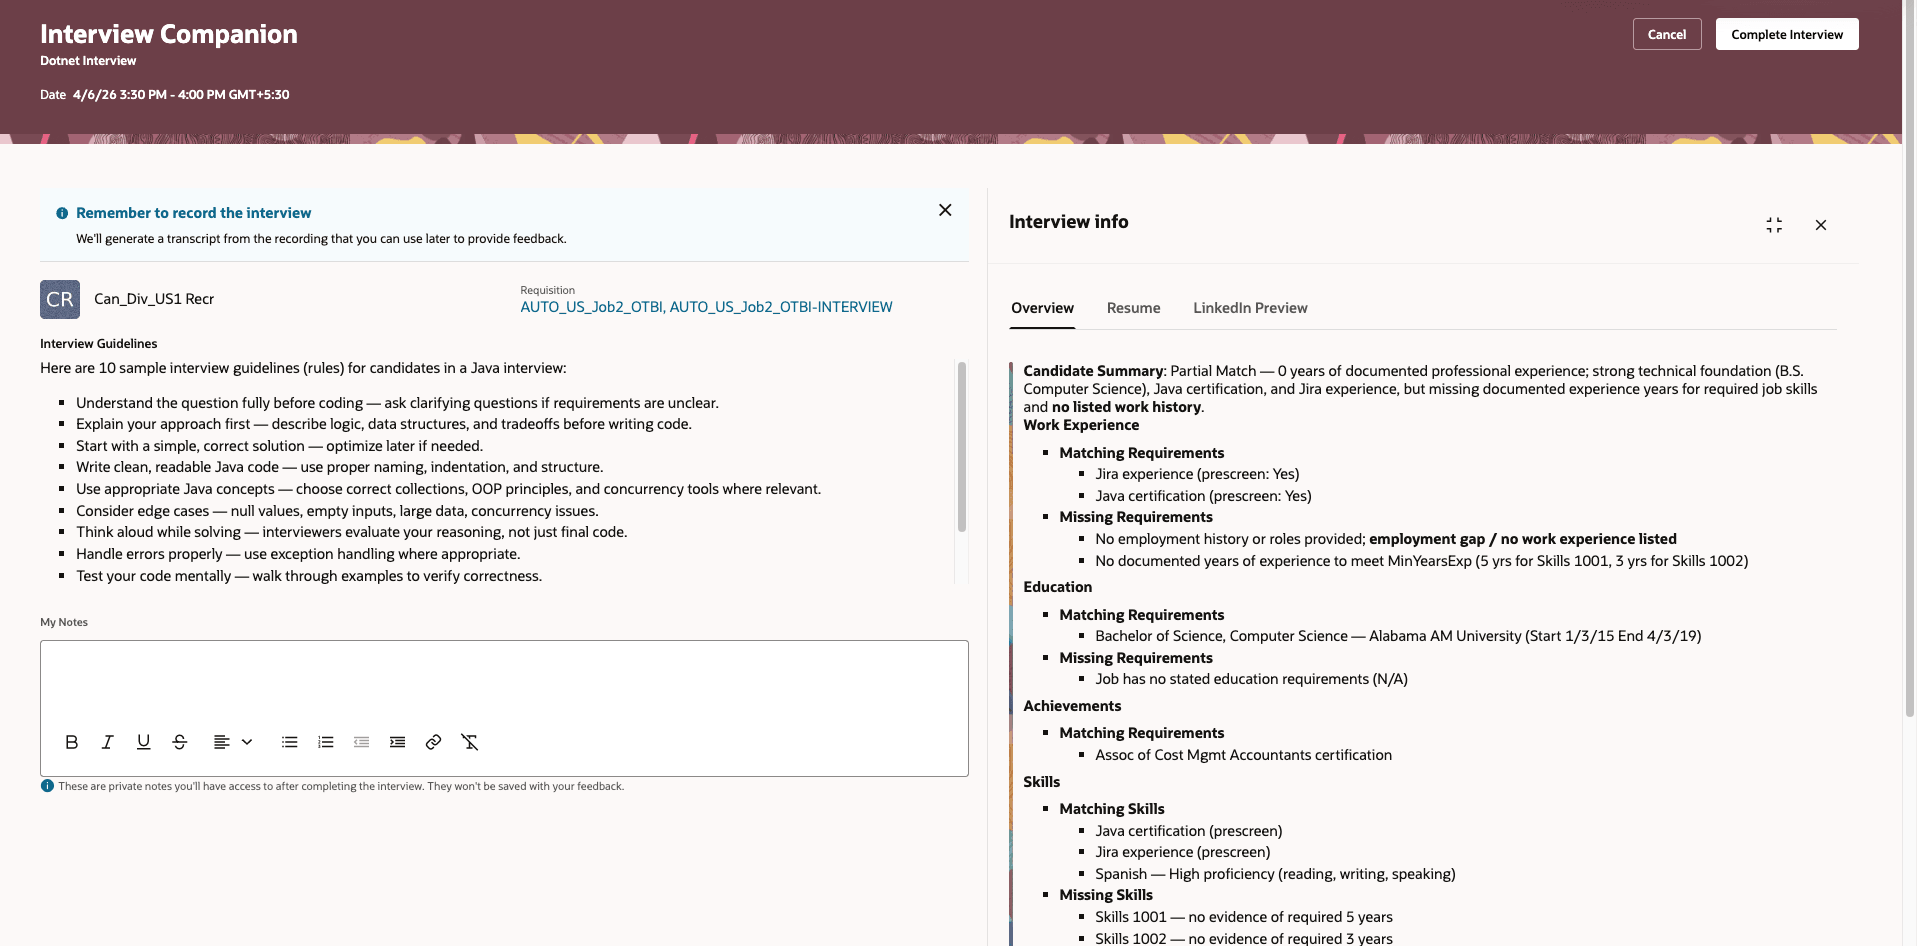Viewport: 1917px width, 946px height.
Task: Click the 'Work Experience' section heading
Action: click(1081, 425)
